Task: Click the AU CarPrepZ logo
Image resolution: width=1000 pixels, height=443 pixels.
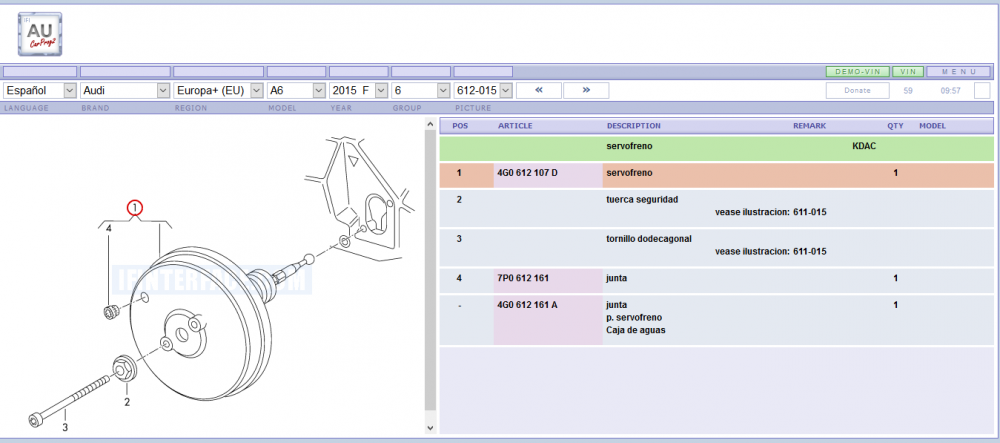Action: 40,35
